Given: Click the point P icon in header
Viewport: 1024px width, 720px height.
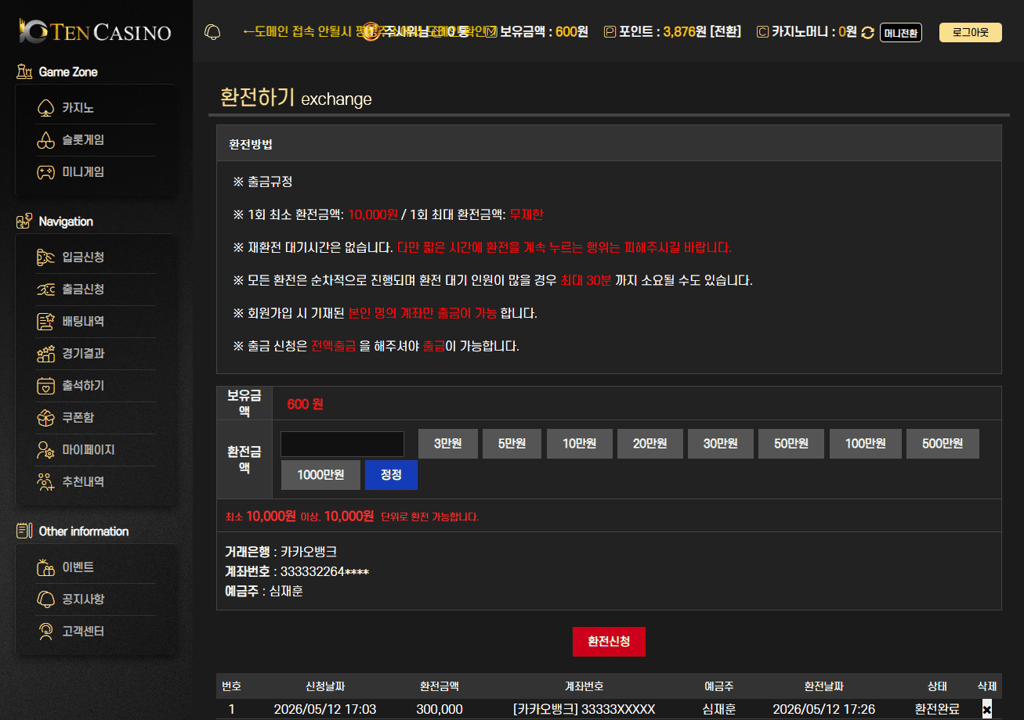Looking at the screenshot, I should click(x=609, y=31).
